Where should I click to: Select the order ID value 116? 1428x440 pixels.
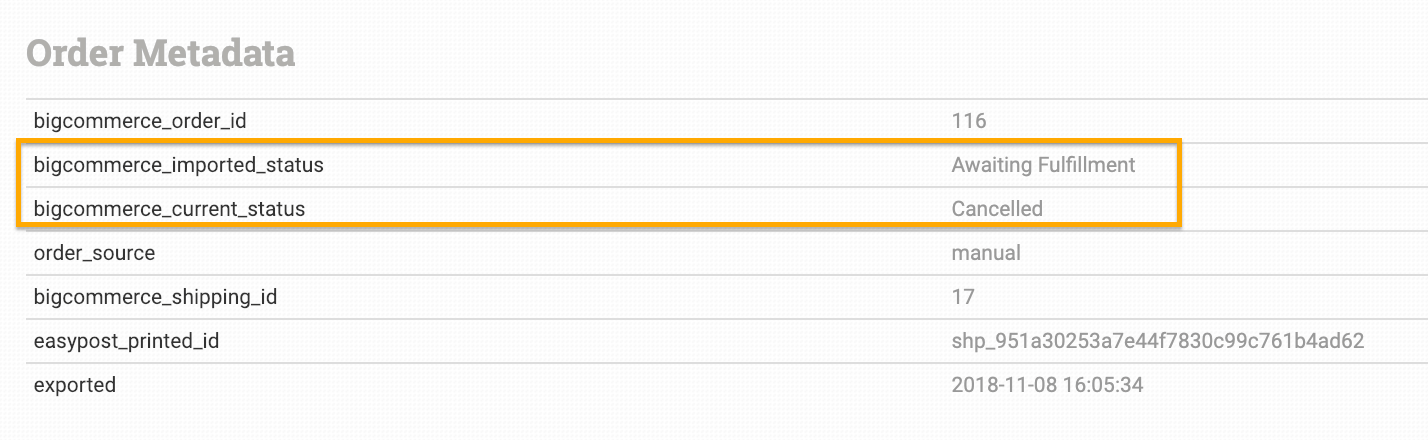[x=969, y=121]
